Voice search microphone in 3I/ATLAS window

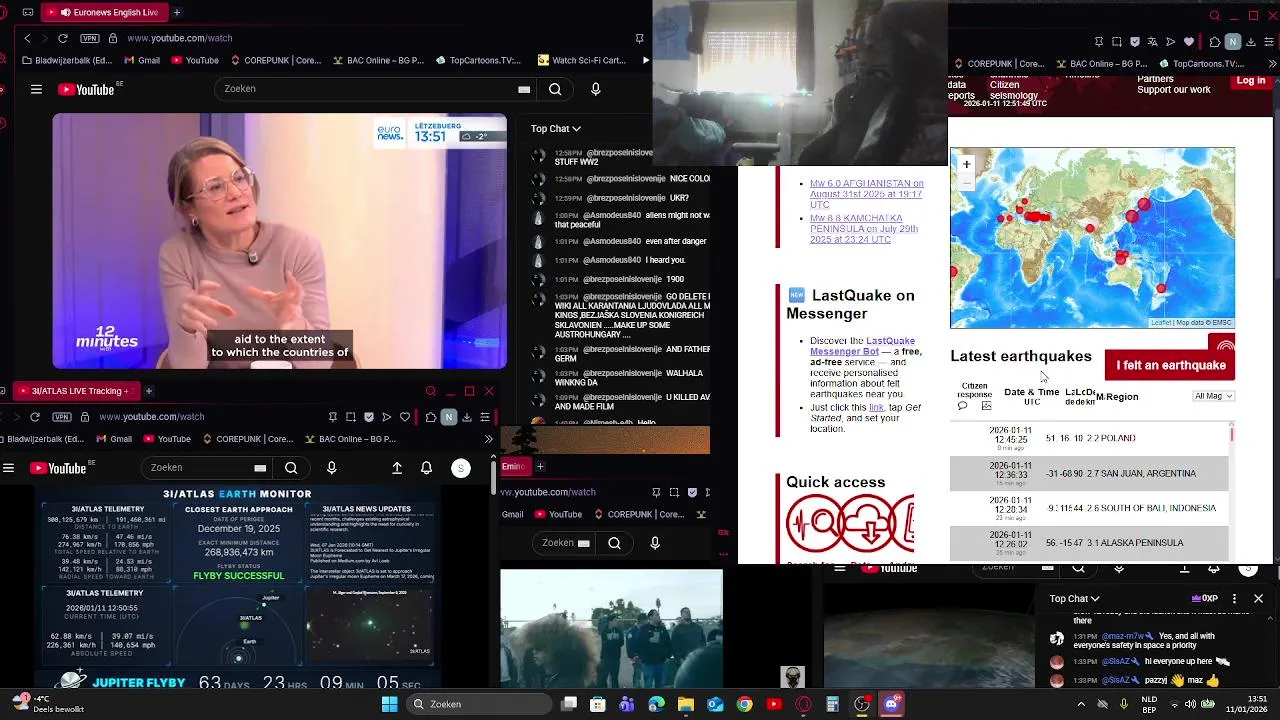click(332, 468)
